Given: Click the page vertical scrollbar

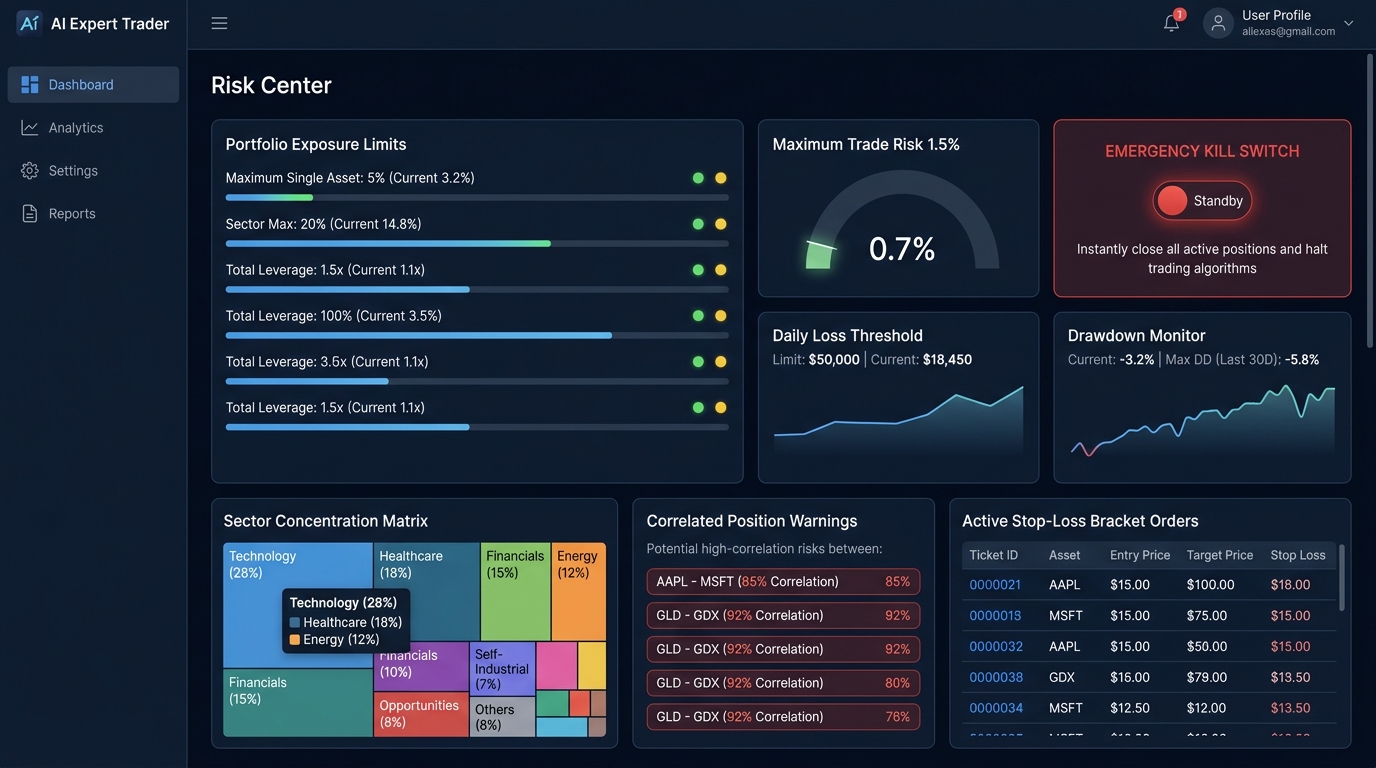Looking at the screenshot, I should tap(1370, 200).
